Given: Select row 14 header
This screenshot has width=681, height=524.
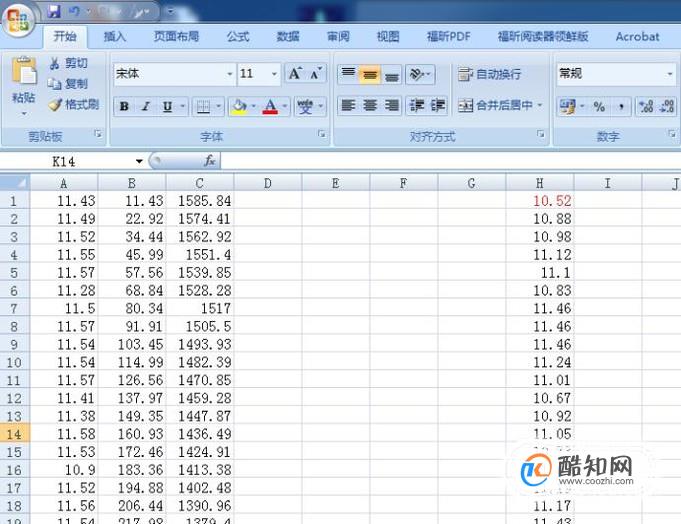Looking at the screenshot, I should coord(14,434).
